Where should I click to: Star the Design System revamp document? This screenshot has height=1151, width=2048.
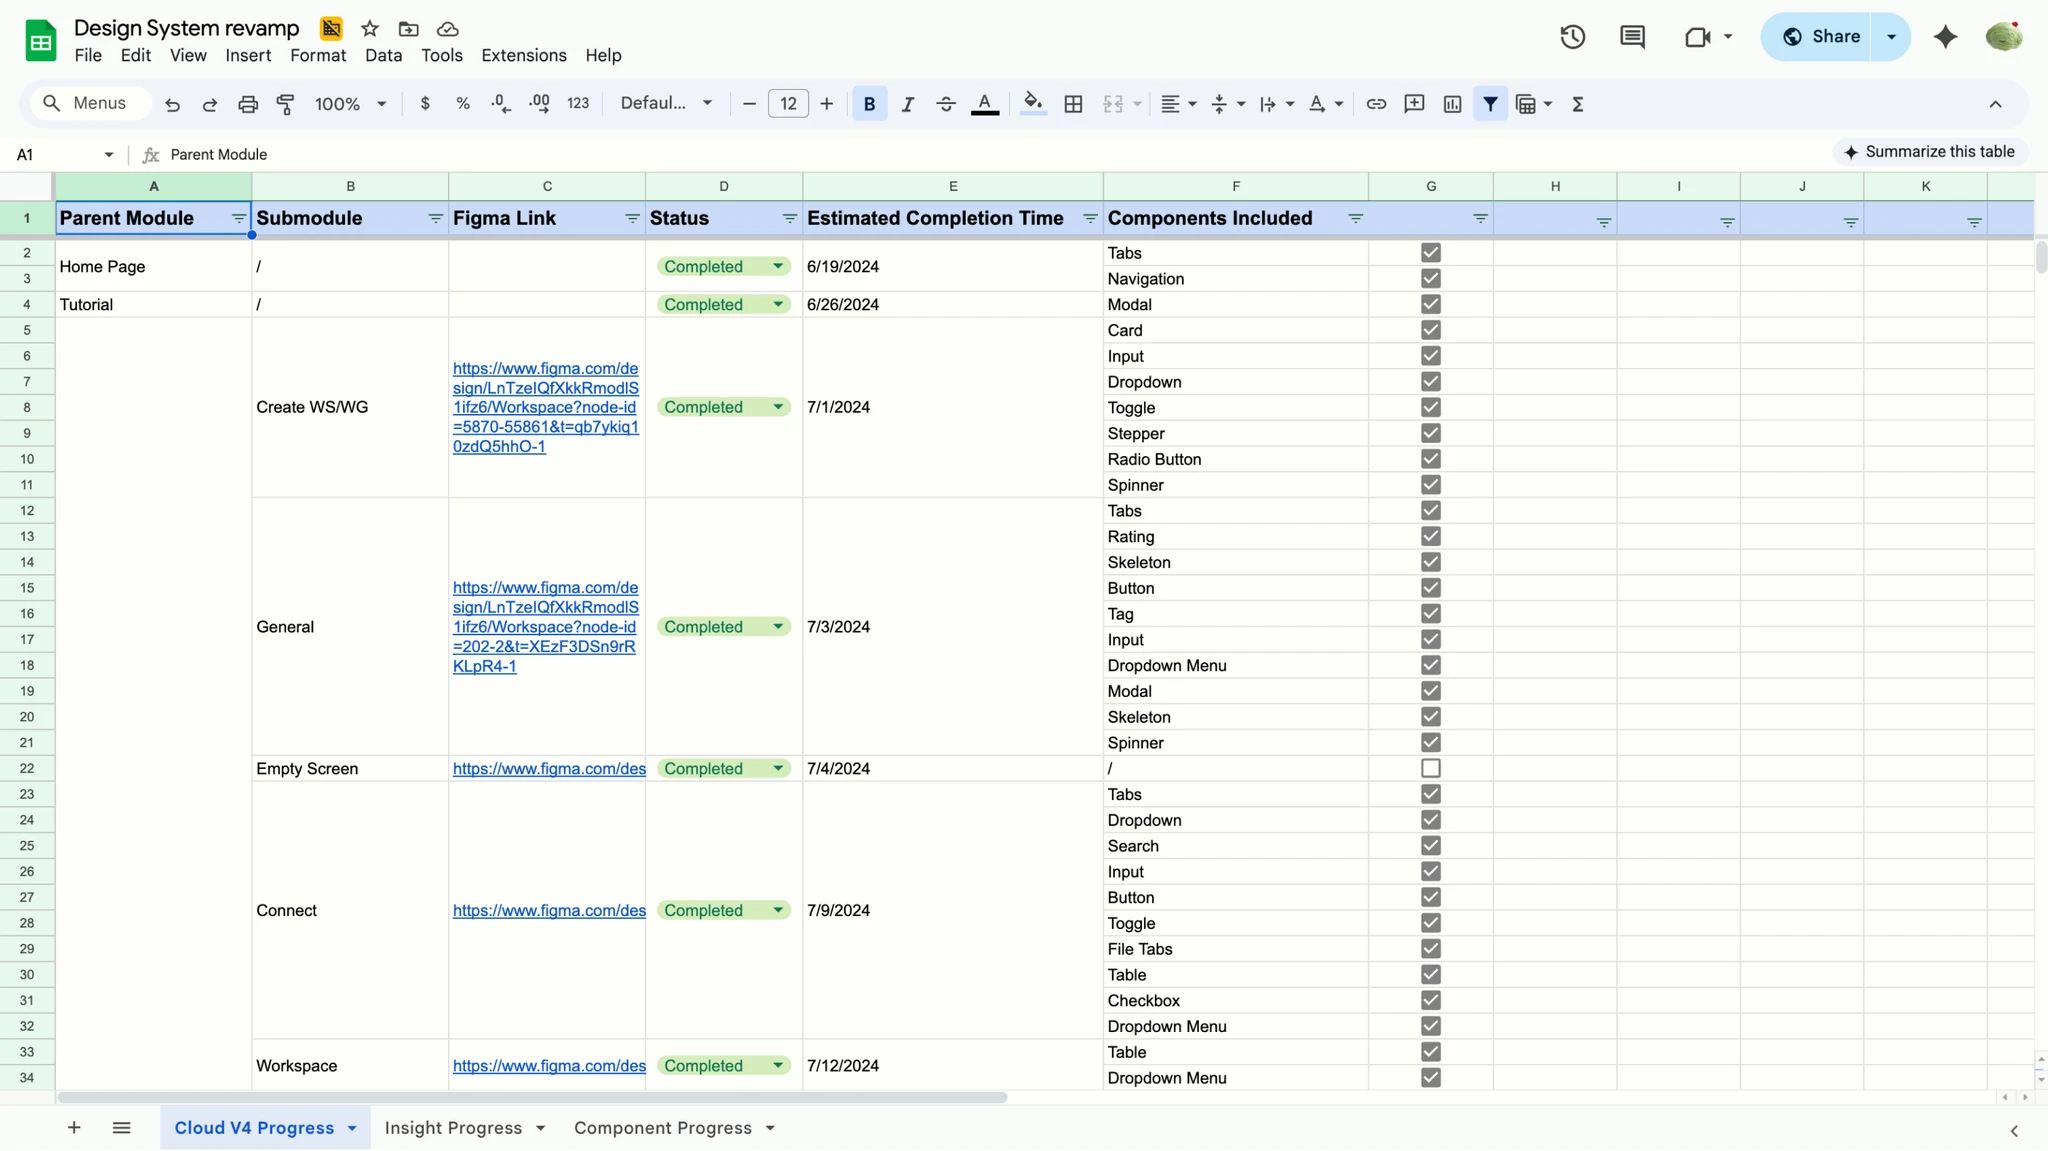(x=370, y=29)
